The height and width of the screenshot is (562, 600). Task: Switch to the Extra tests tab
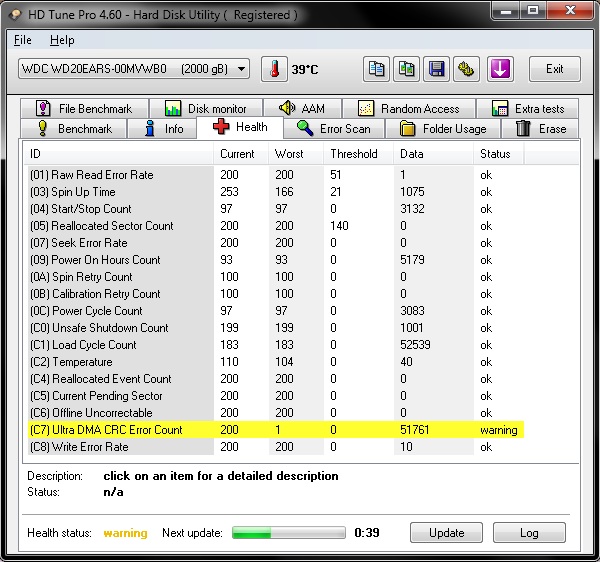point(528,109)
